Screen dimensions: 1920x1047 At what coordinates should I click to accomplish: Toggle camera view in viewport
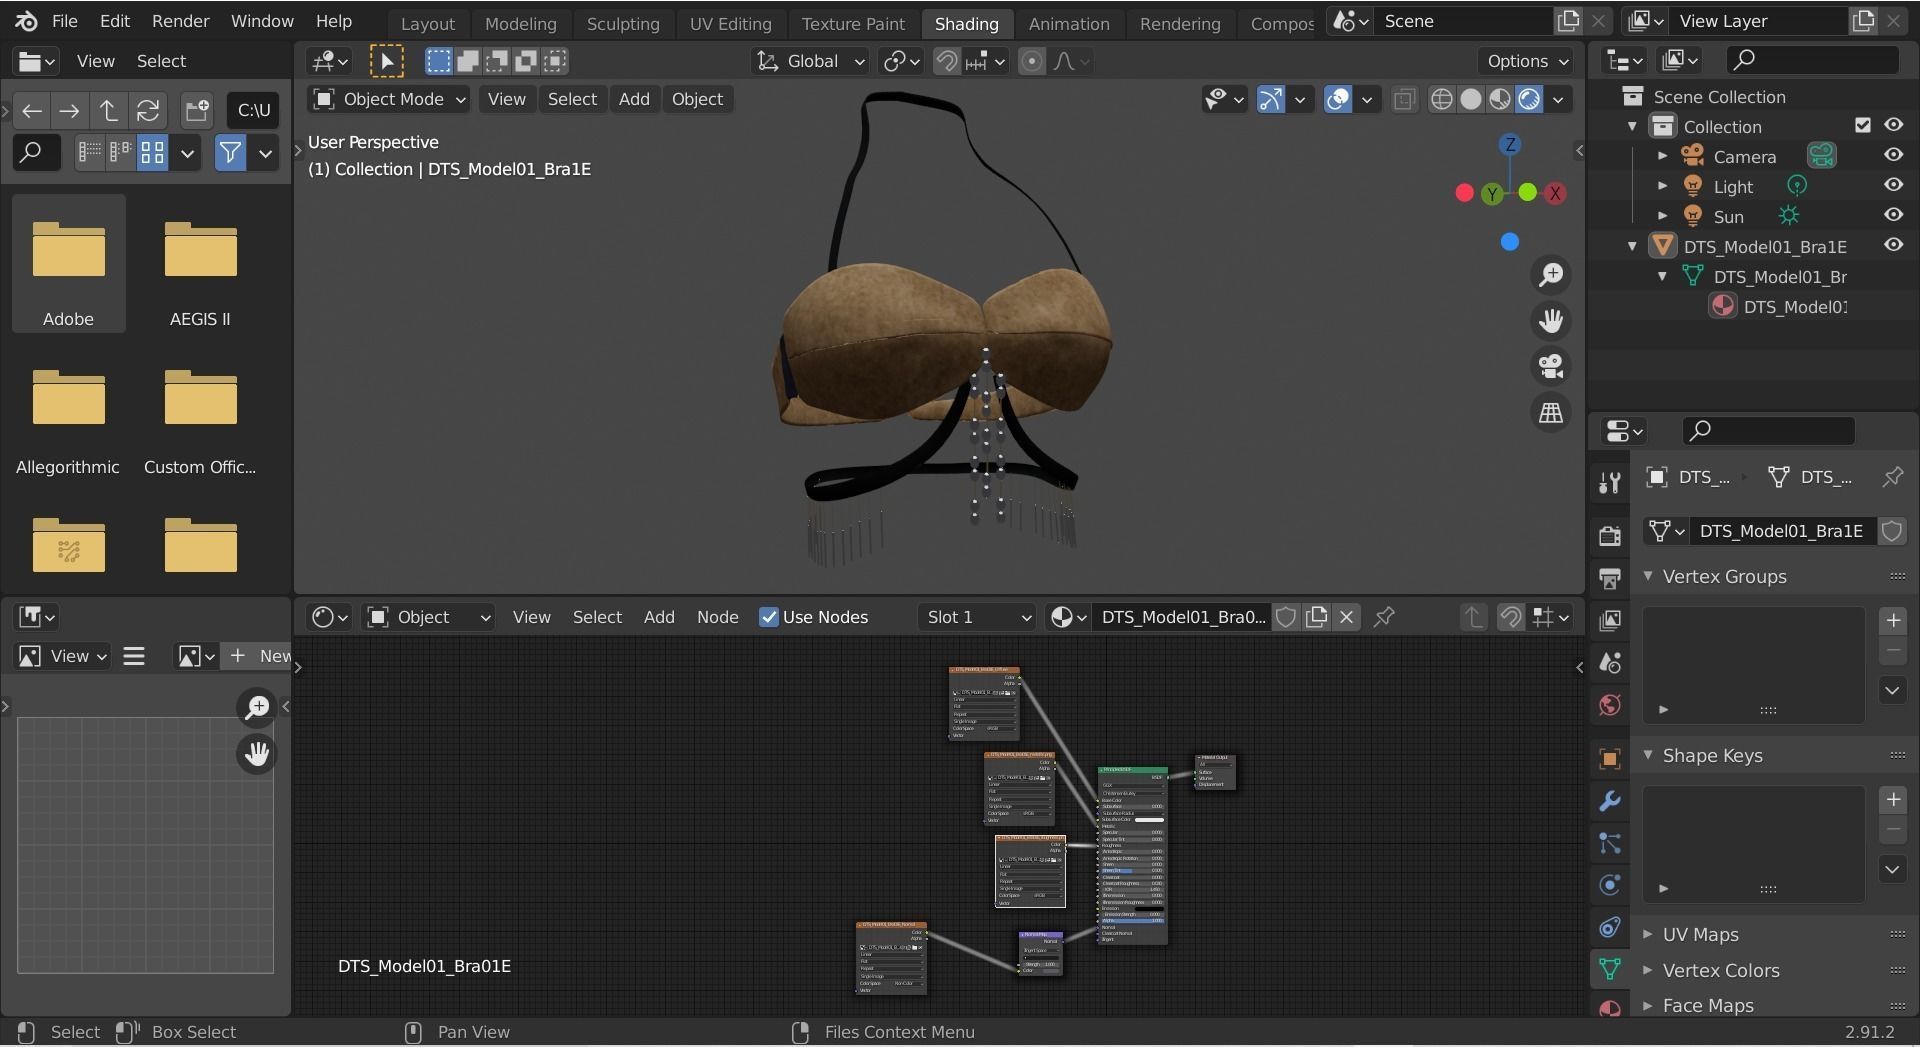click(x=1551, y=367)
